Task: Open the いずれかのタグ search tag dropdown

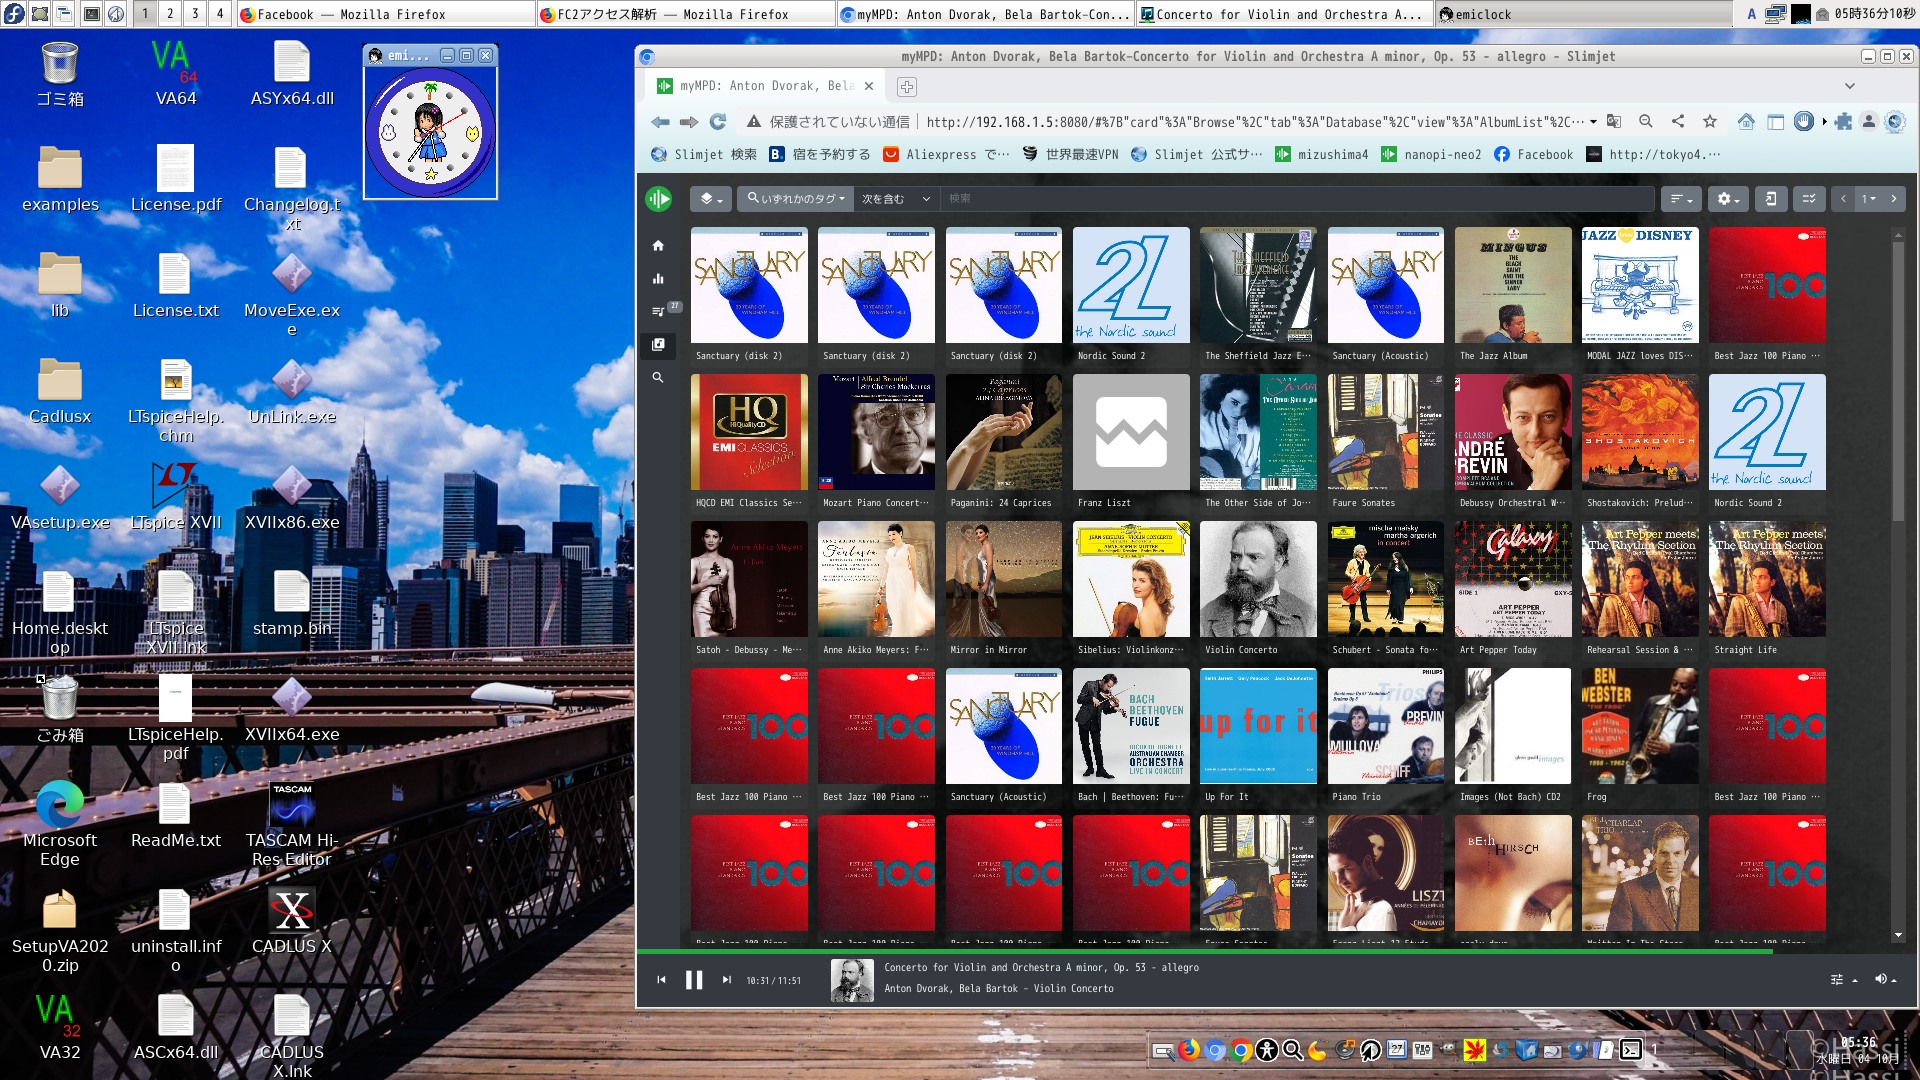Action: (x=796, y=199)
